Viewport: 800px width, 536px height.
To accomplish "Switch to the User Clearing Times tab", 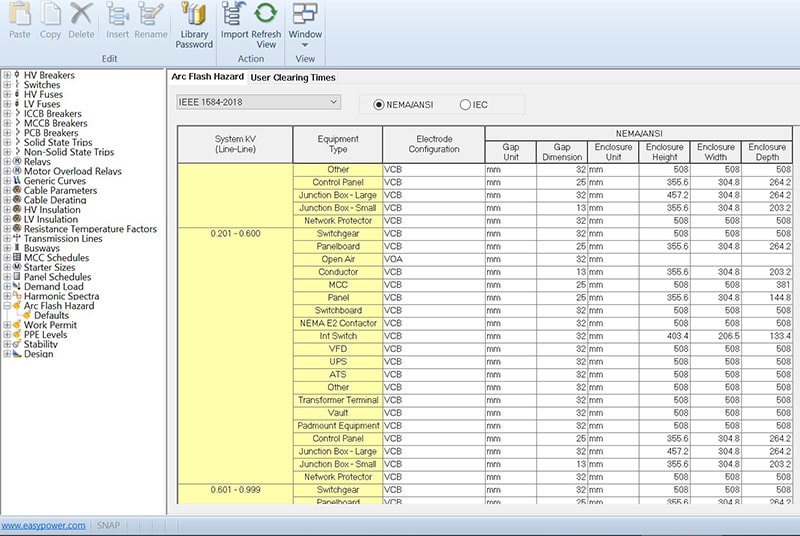I will (x=293, y=78).
